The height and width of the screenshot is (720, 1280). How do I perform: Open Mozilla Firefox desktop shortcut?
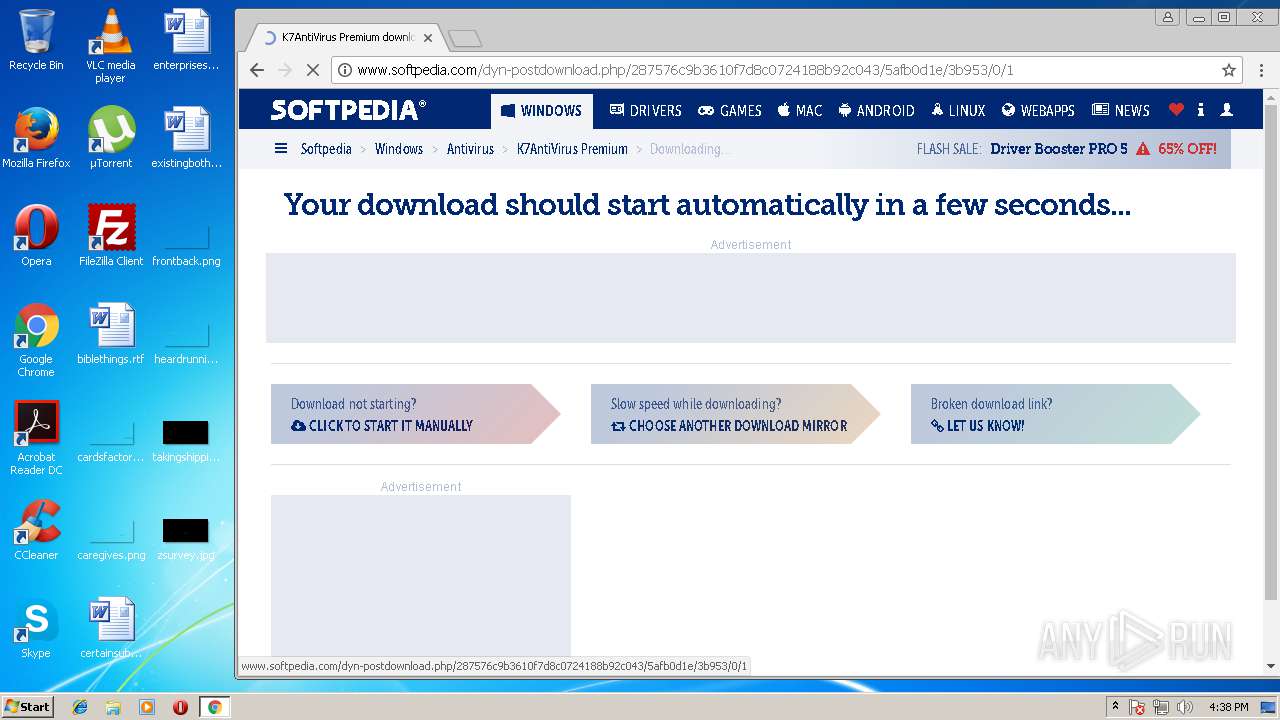point(36,137)
